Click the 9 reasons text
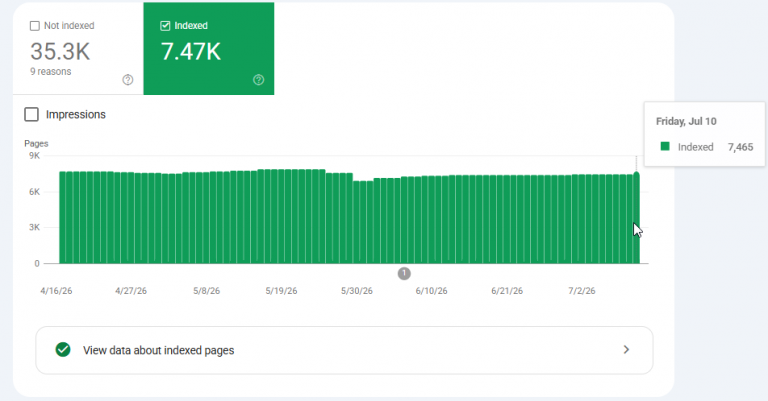Image resolution: width=768 pixels, height=401 pixels. 50,71
